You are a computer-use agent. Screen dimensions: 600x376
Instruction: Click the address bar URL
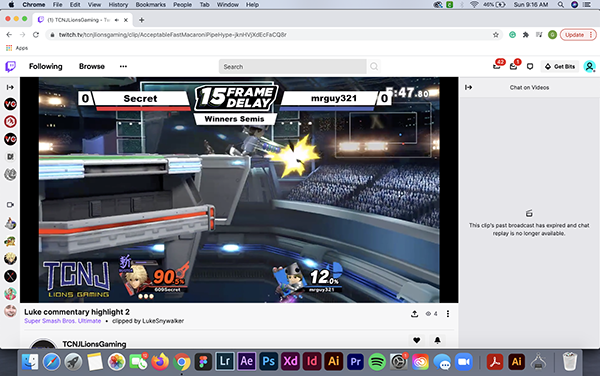[173, 35]
